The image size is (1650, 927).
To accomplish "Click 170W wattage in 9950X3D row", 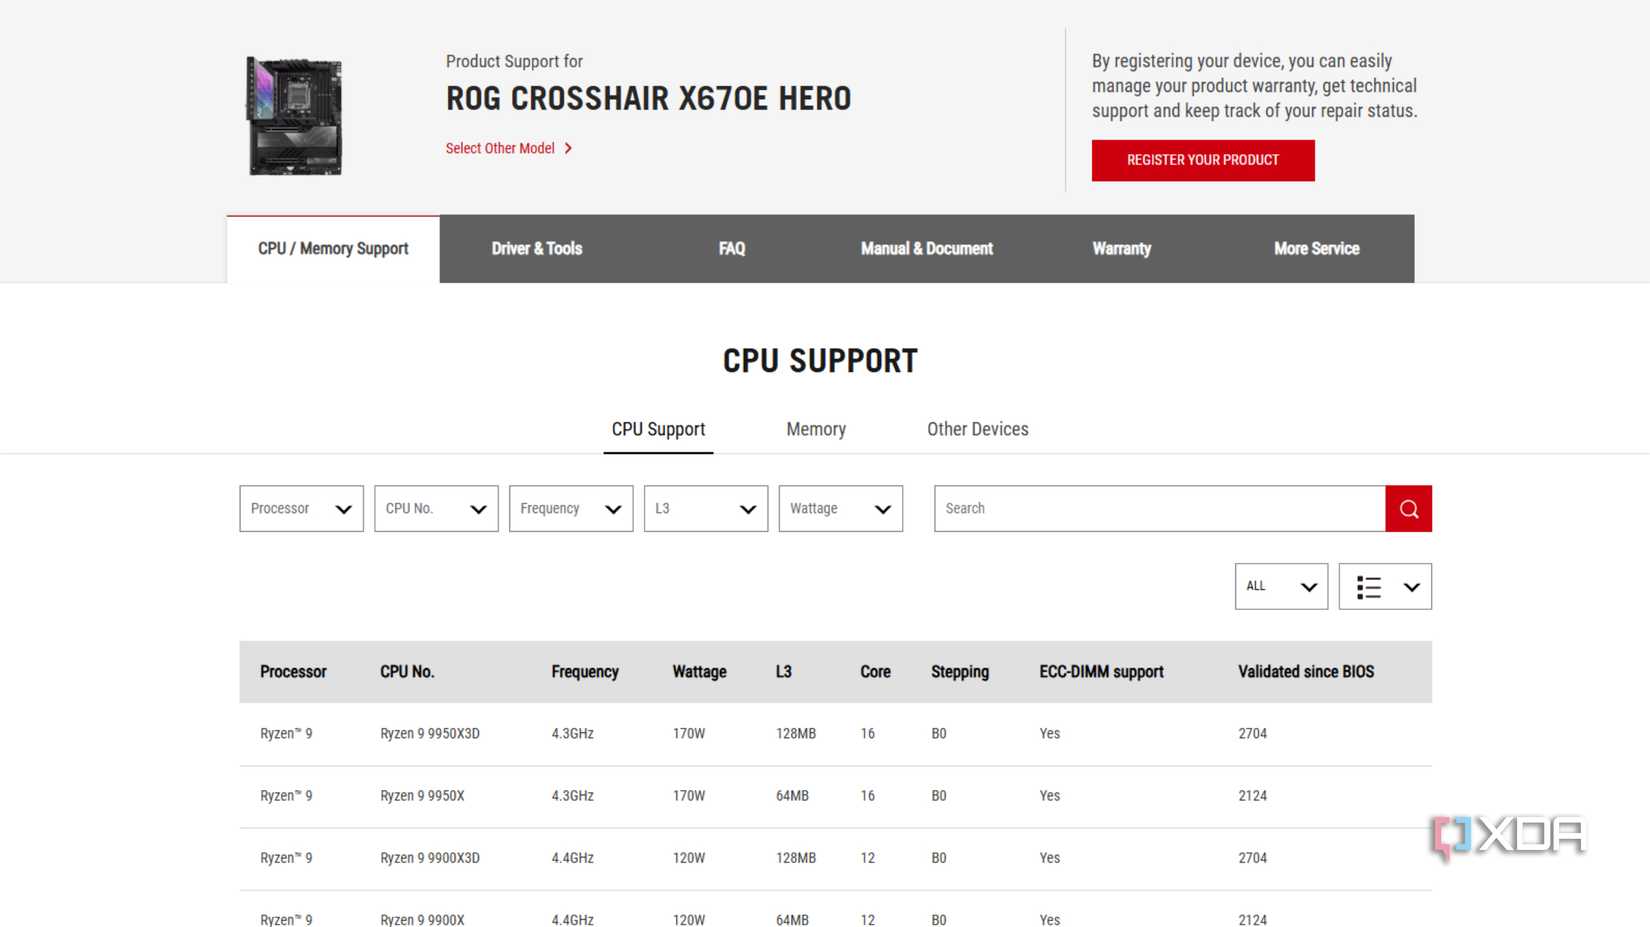I will [689, 734].
